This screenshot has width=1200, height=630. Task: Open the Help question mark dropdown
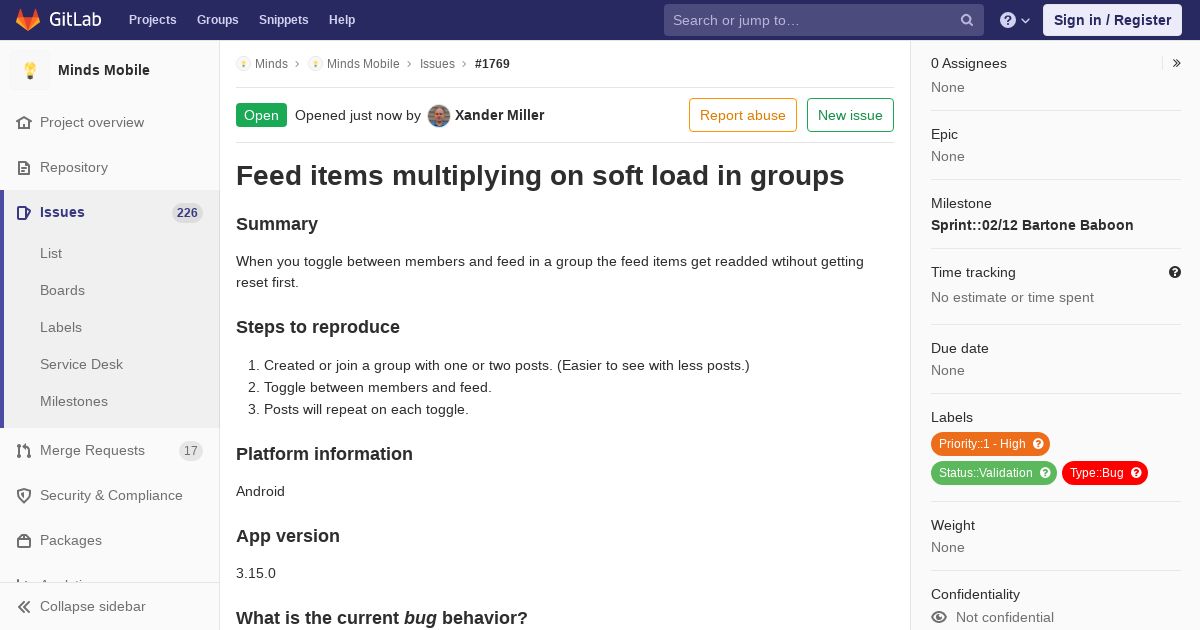1015,20
